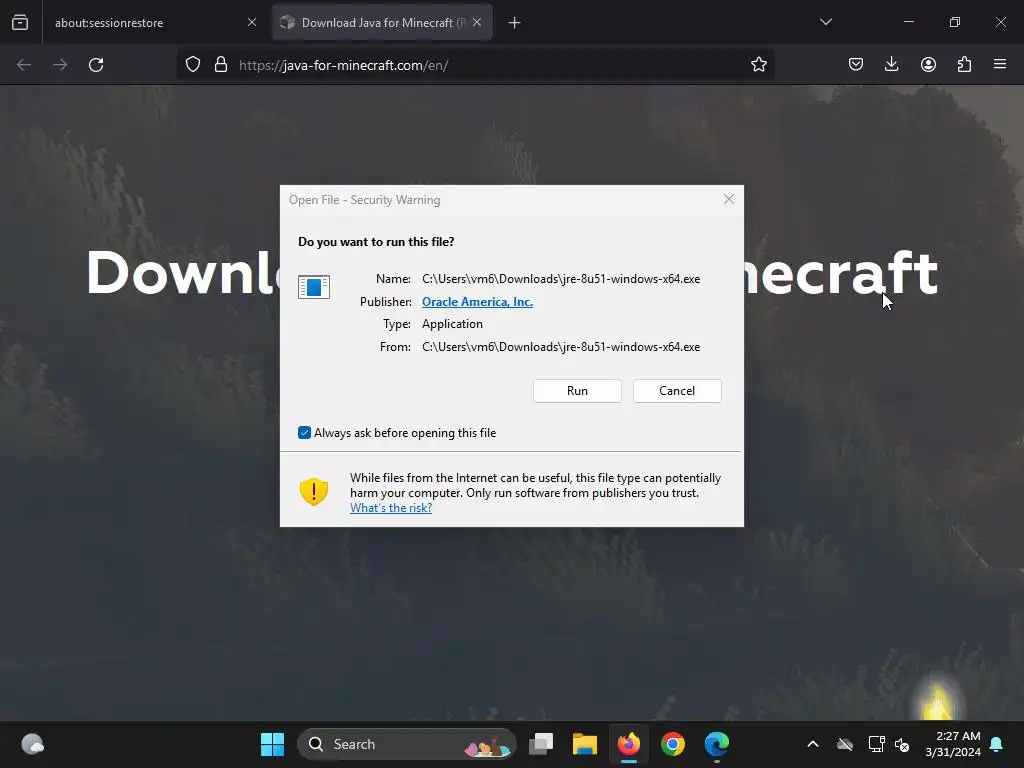1024x768 pixels.
Task: Close the Security Warning dialog
Action: pos(729,199)
